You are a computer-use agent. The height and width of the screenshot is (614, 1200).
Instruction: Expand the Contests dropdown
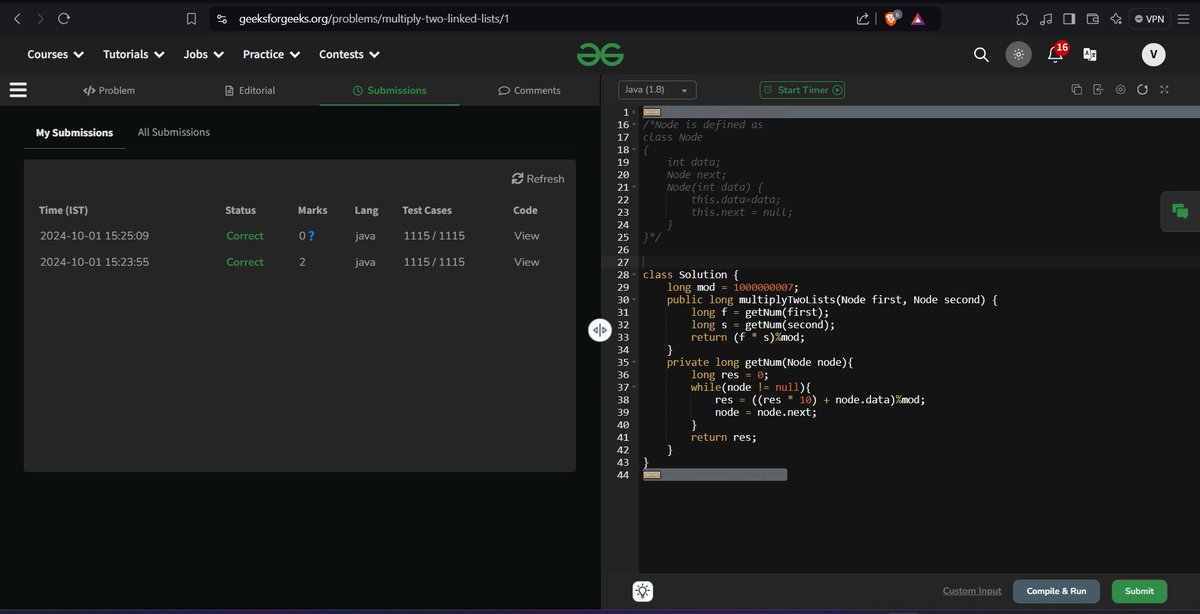coord(349,55)
